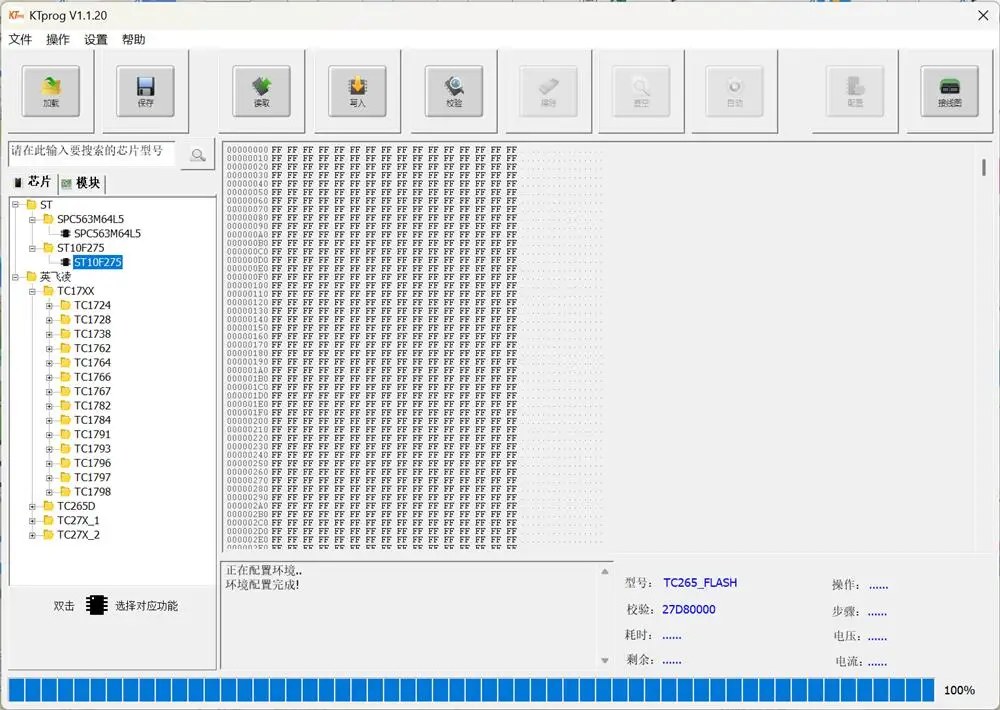Collapse the ST root node
Viewport: 1000px width, 710px height.
pyautogui.click(x=15, y=205)
